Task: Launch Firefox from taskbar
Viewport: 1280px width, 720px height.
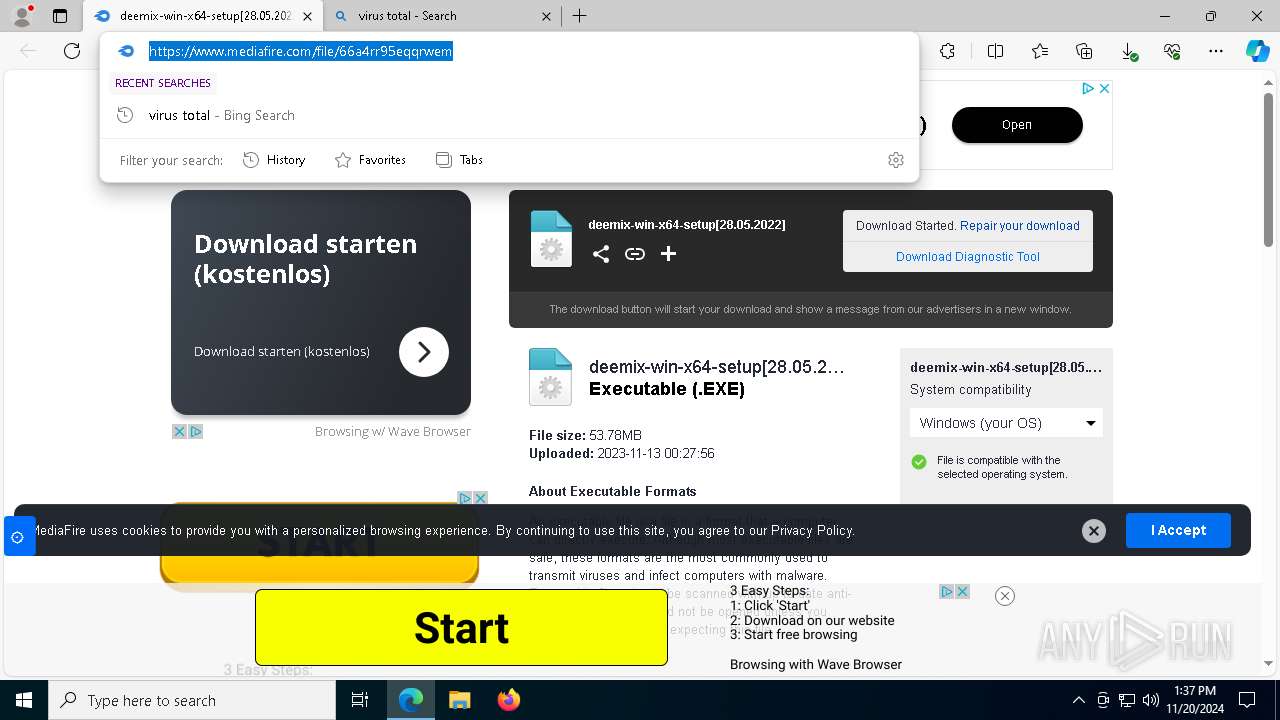Action: tap(508, 700)
